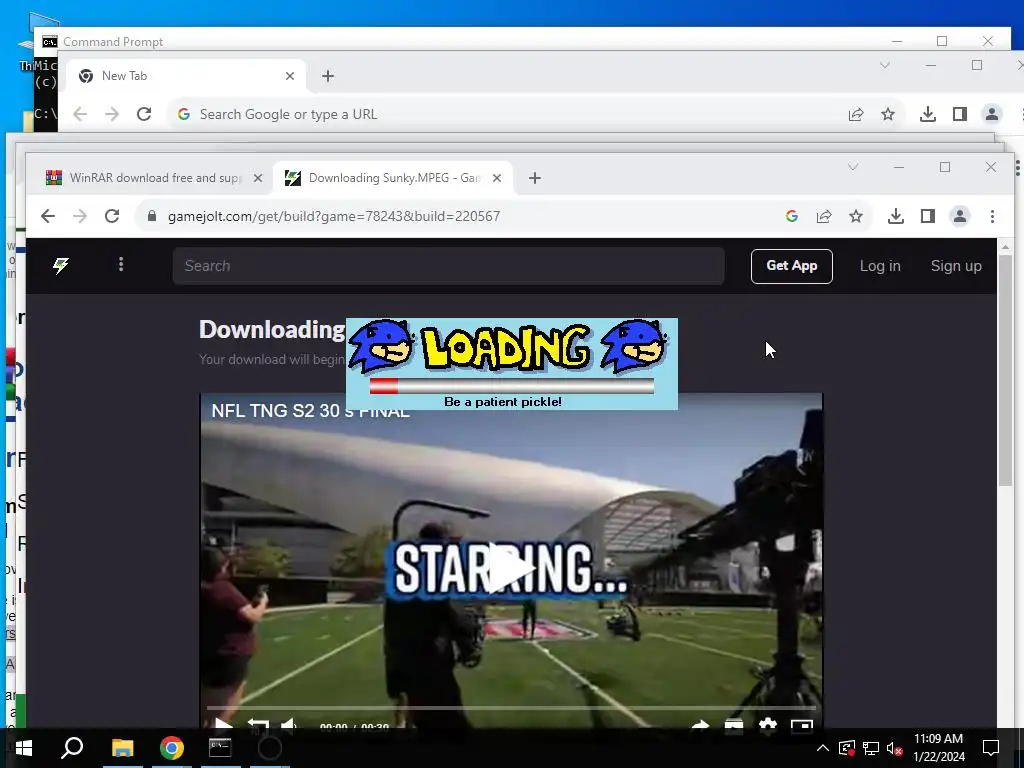Toggle side panel in New Tab Chrome window
Screen dimensions: 1024x768
pos(959,114)
